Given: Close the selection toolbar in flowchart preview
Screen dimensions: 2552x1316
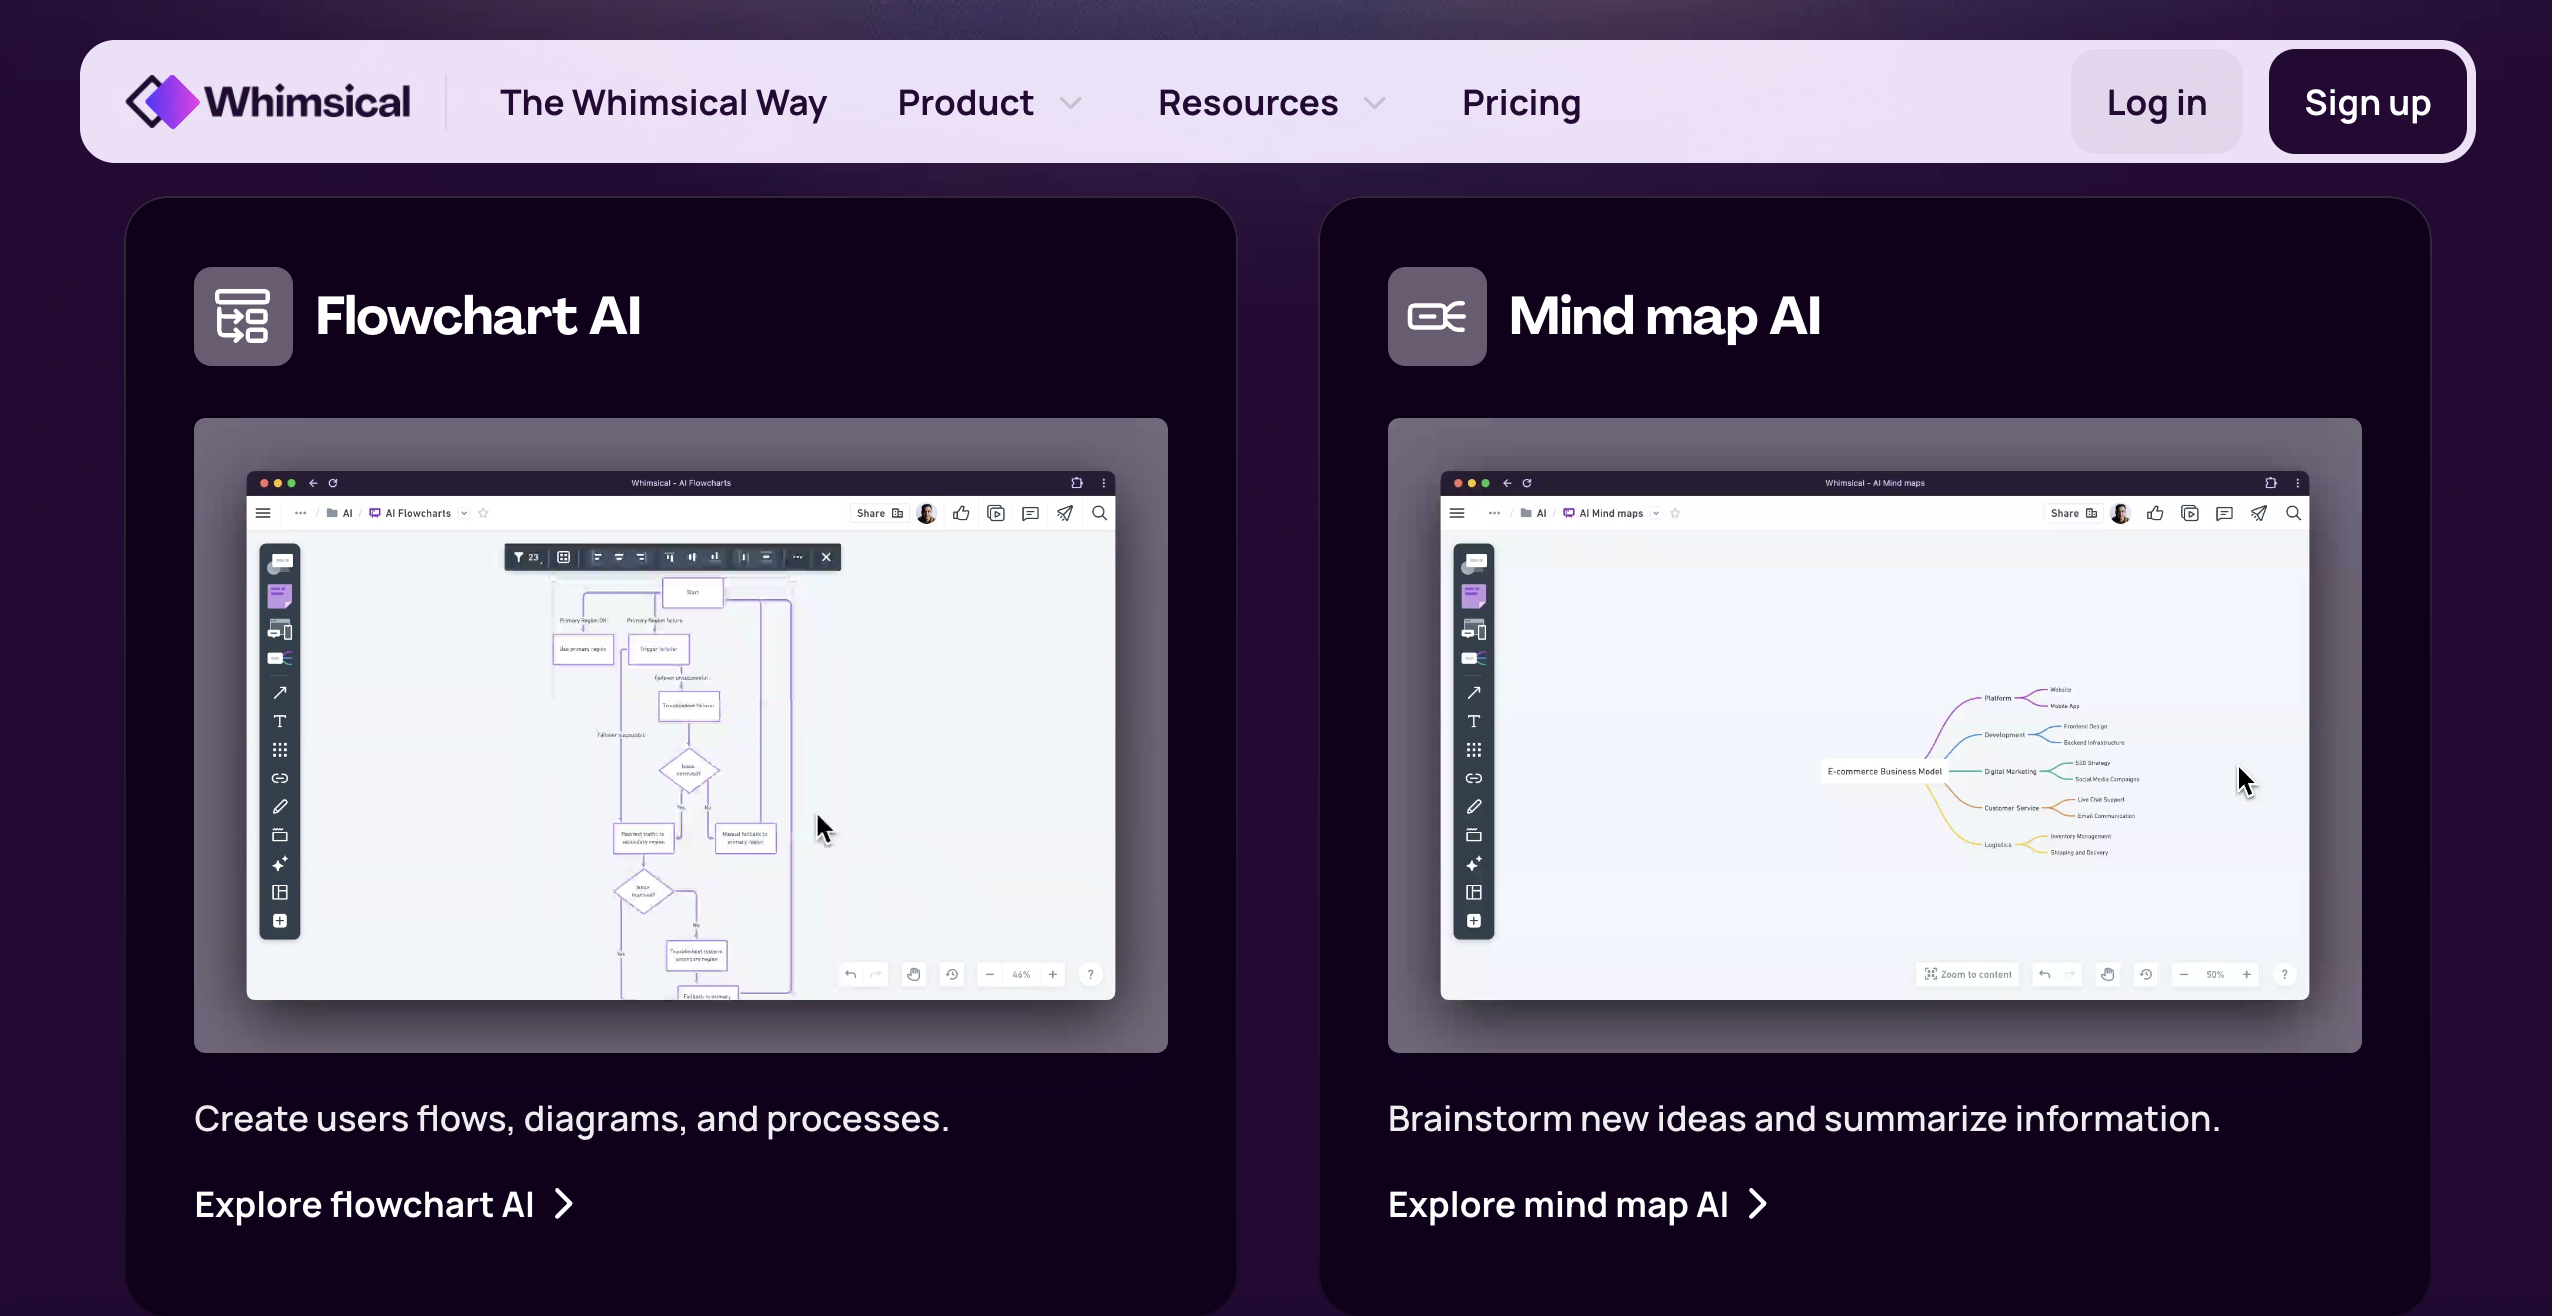Looking at the screenshot, I should click(826, 557).
